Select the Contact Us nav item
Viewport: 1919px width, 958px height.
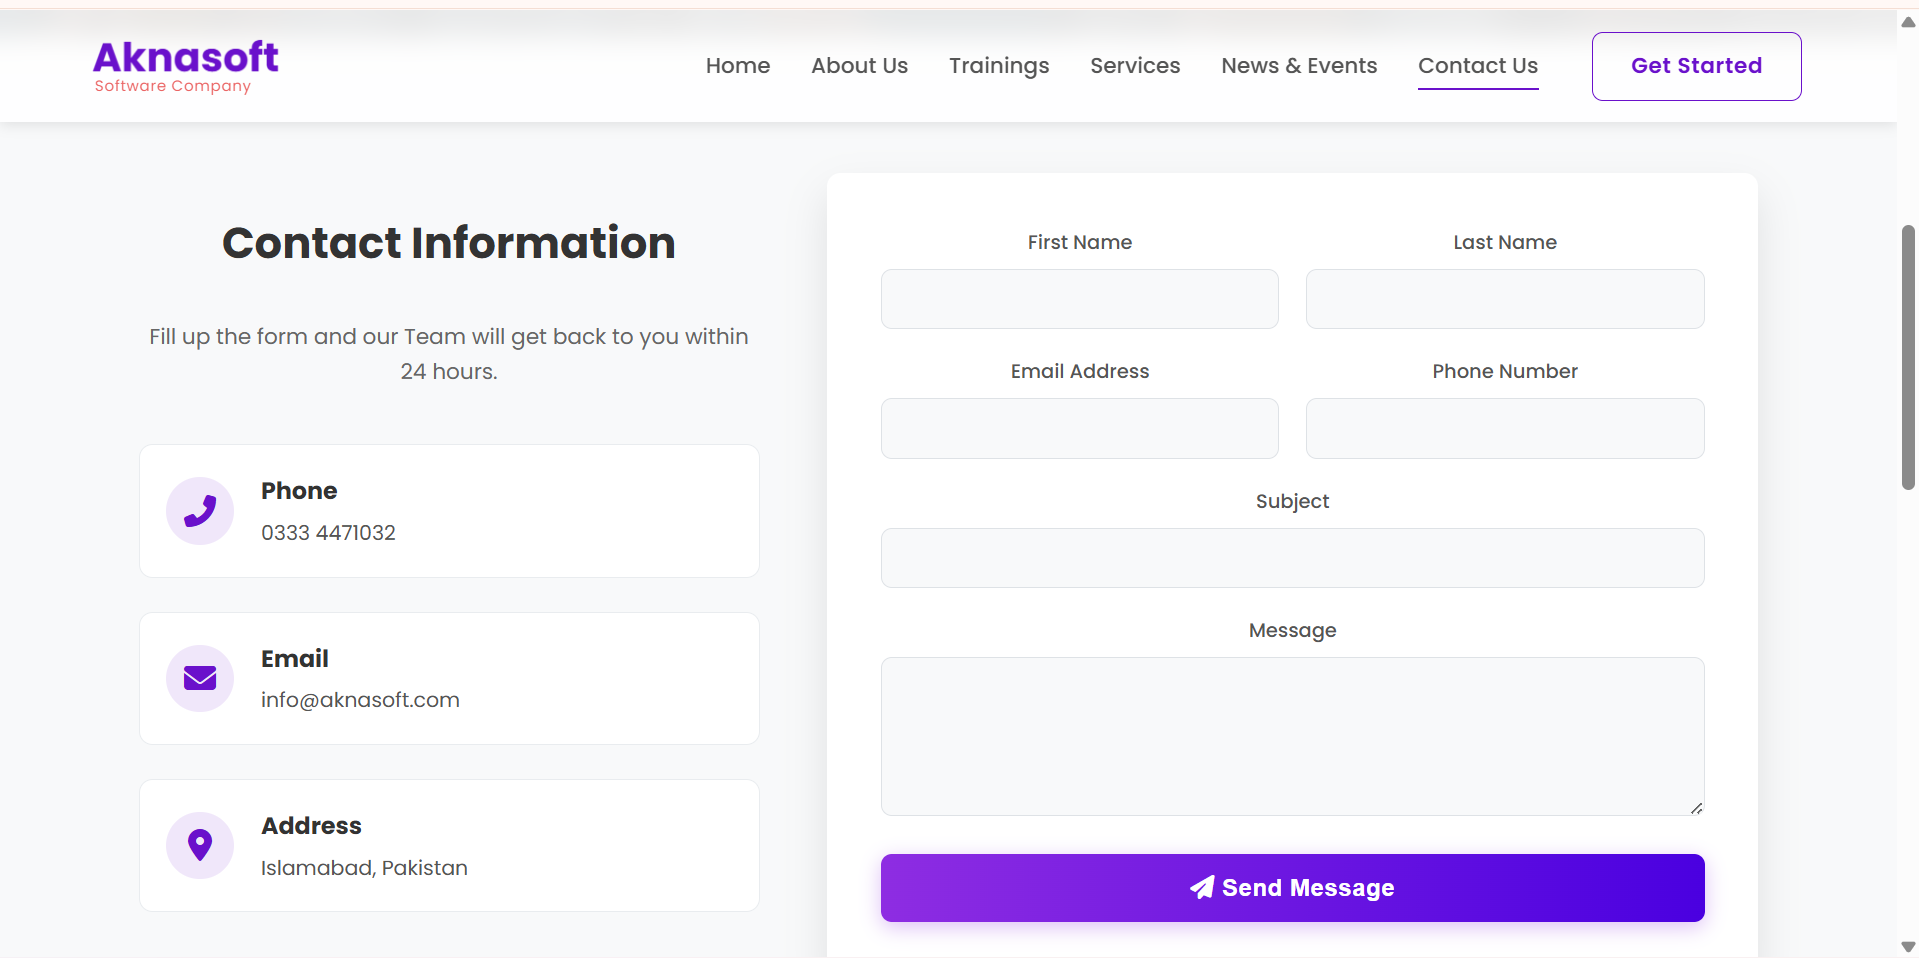(x=1478, y=65)
